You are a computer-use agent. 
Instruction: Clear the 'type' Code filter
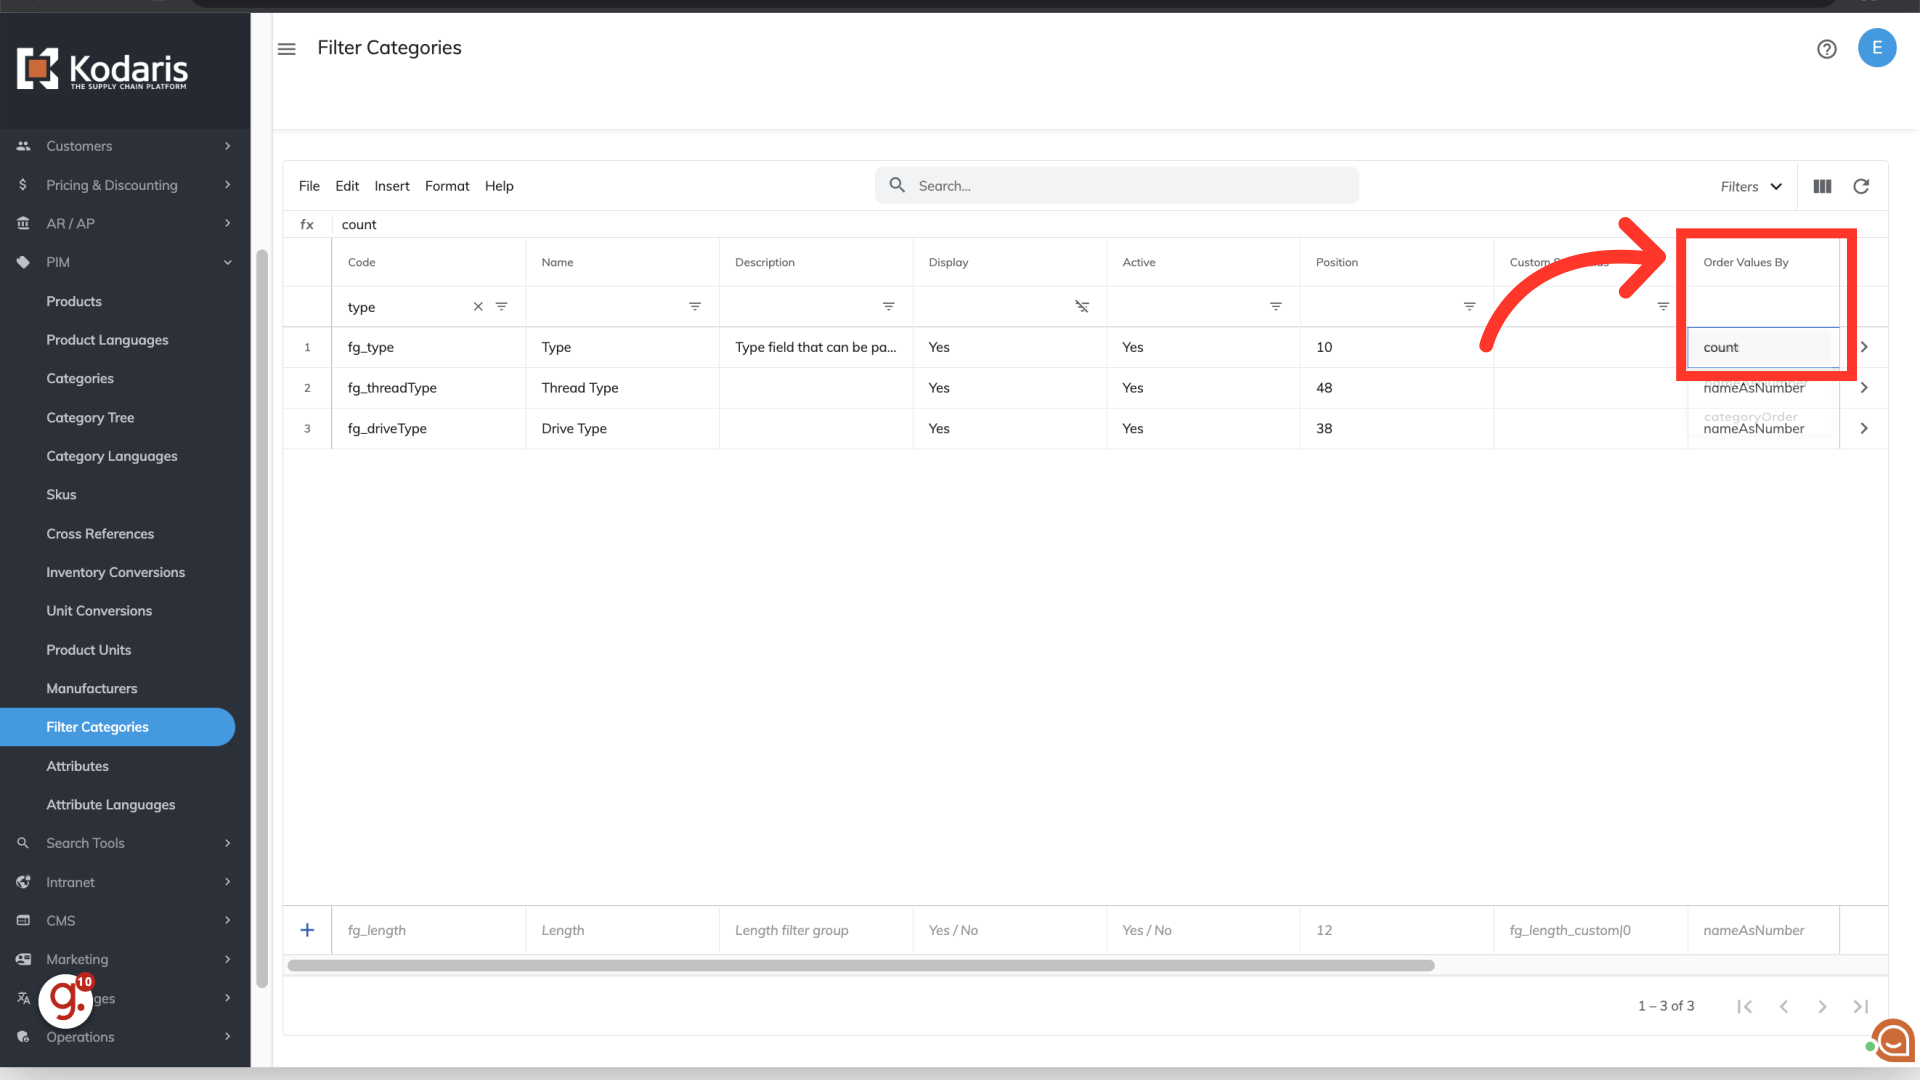click(478, 307)
